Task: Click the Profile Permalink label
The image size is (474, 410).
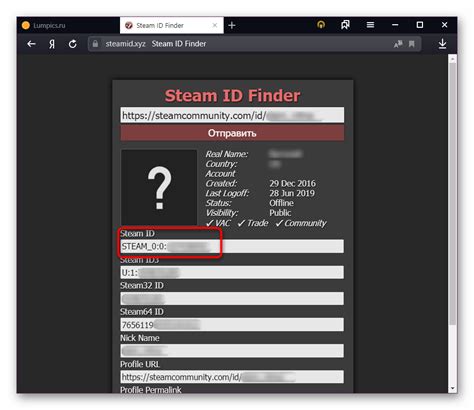Action: pos(151,390)
